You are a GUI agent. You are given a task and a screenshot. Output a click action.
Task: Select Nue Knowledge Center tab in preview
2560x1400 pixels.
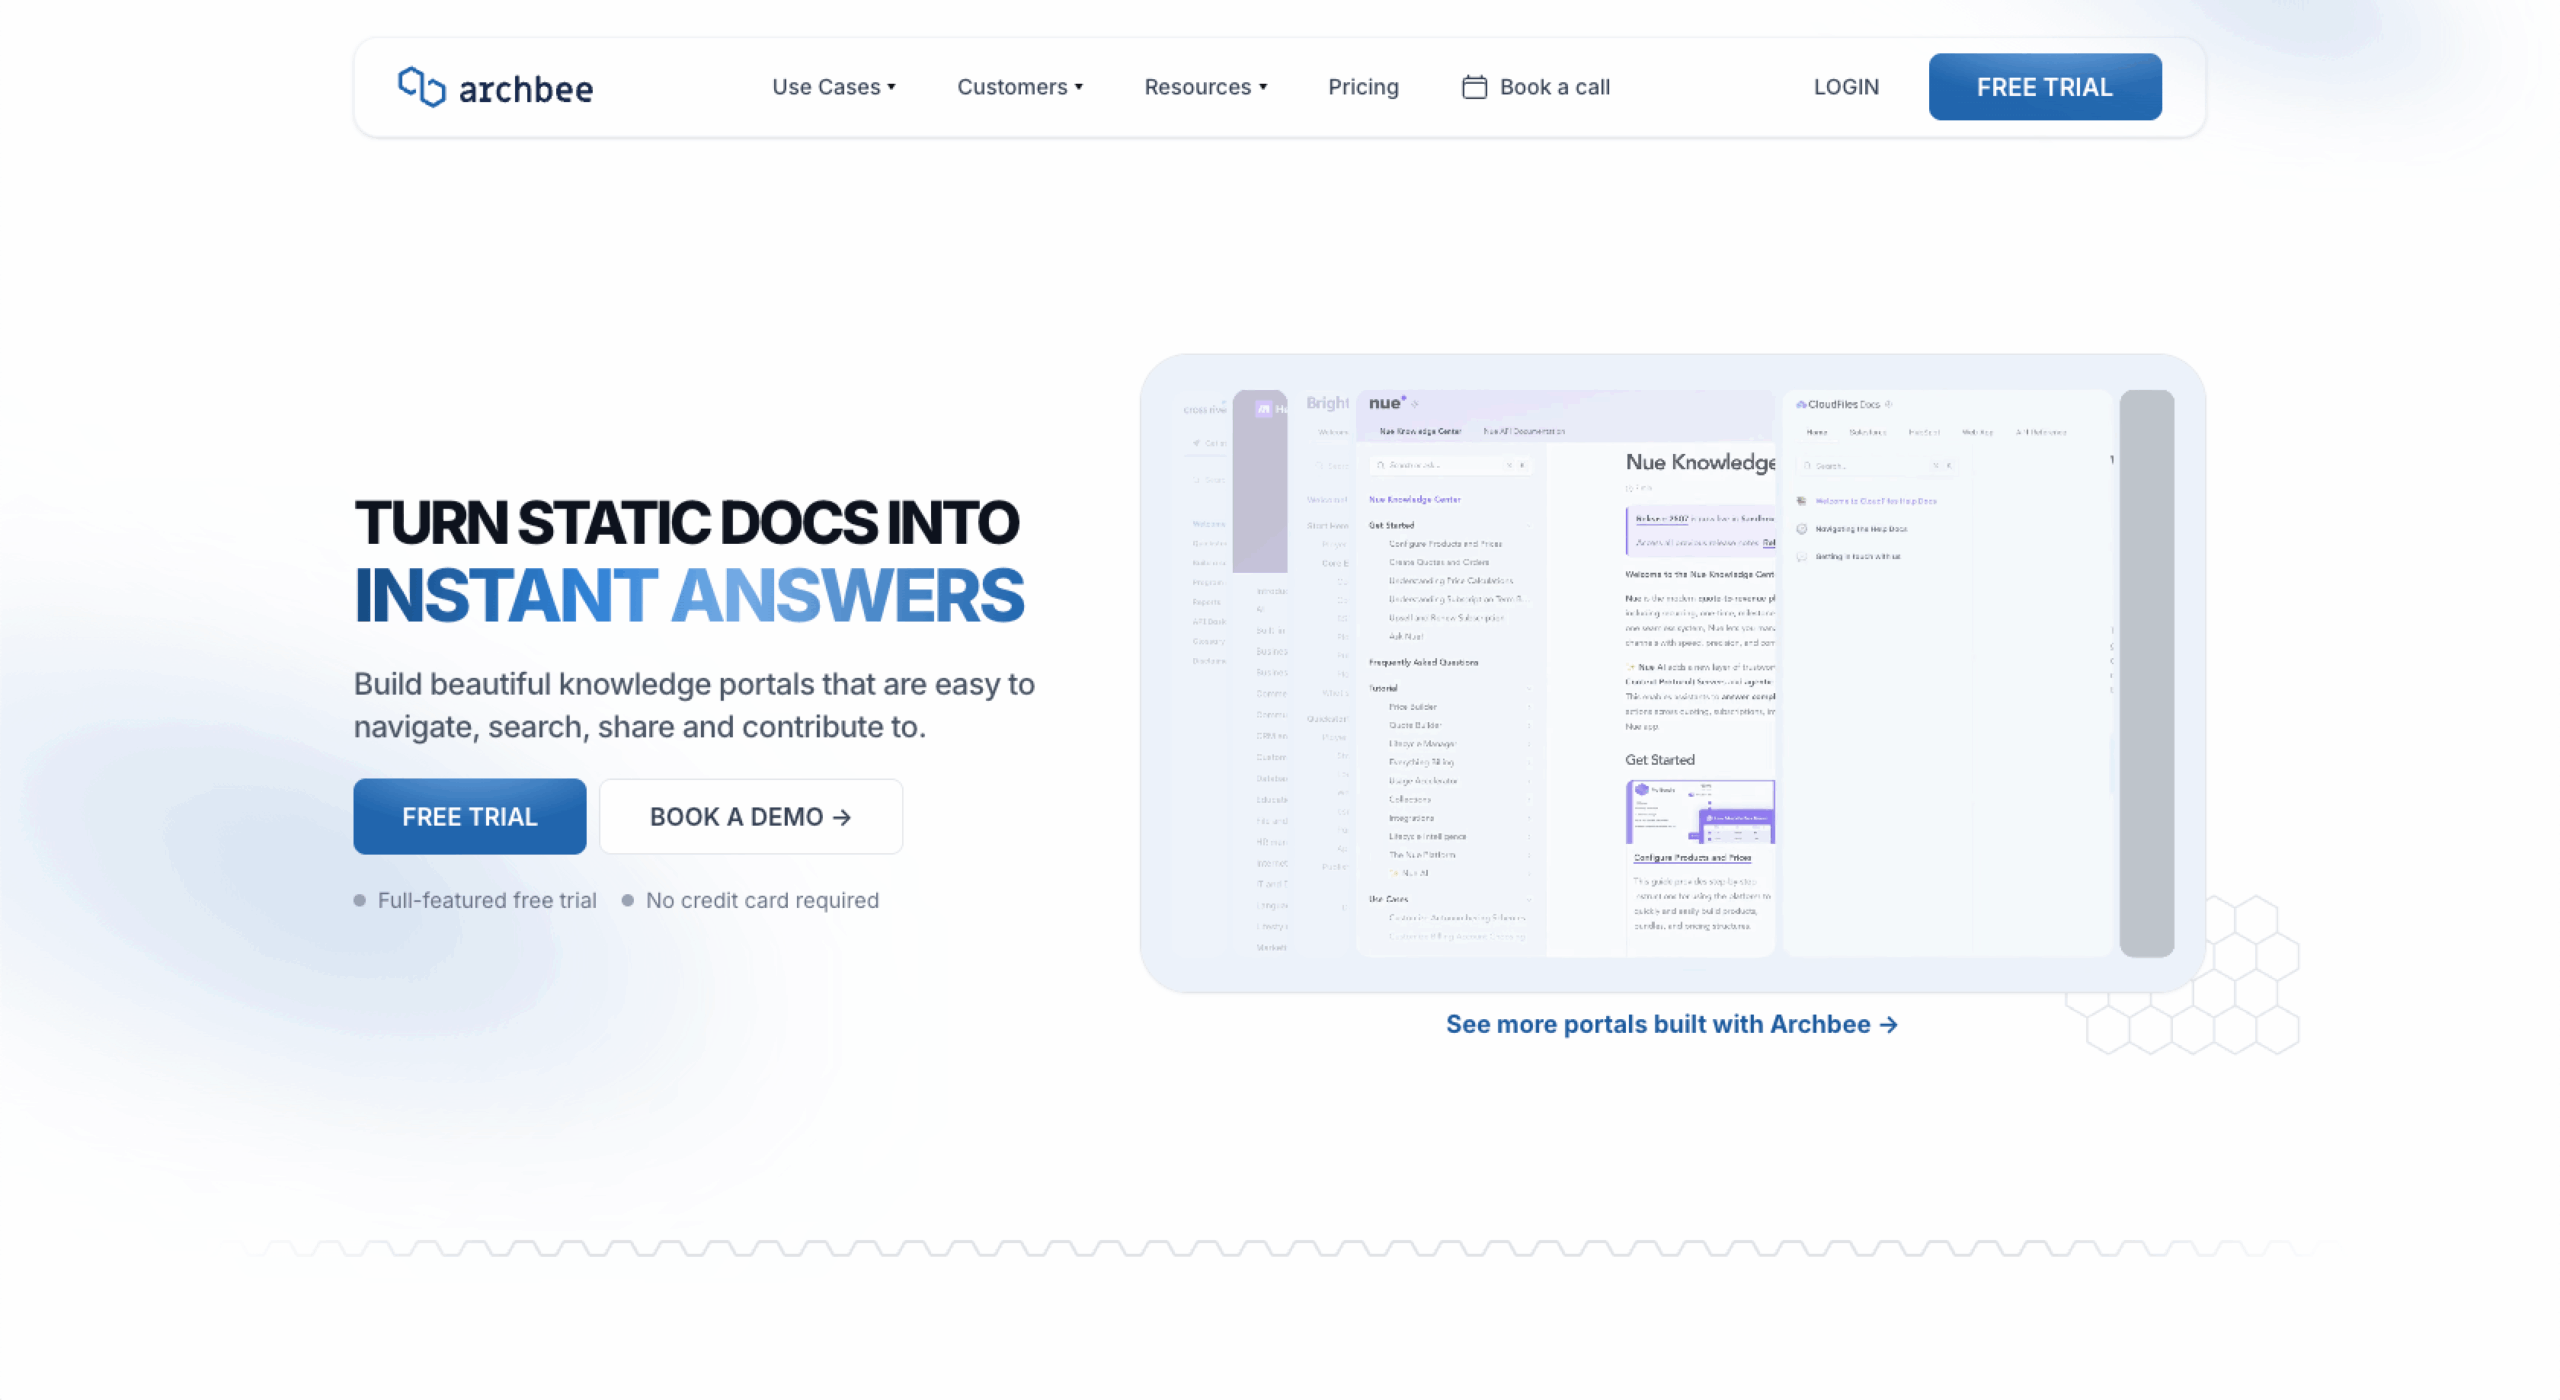point(1420,431)
